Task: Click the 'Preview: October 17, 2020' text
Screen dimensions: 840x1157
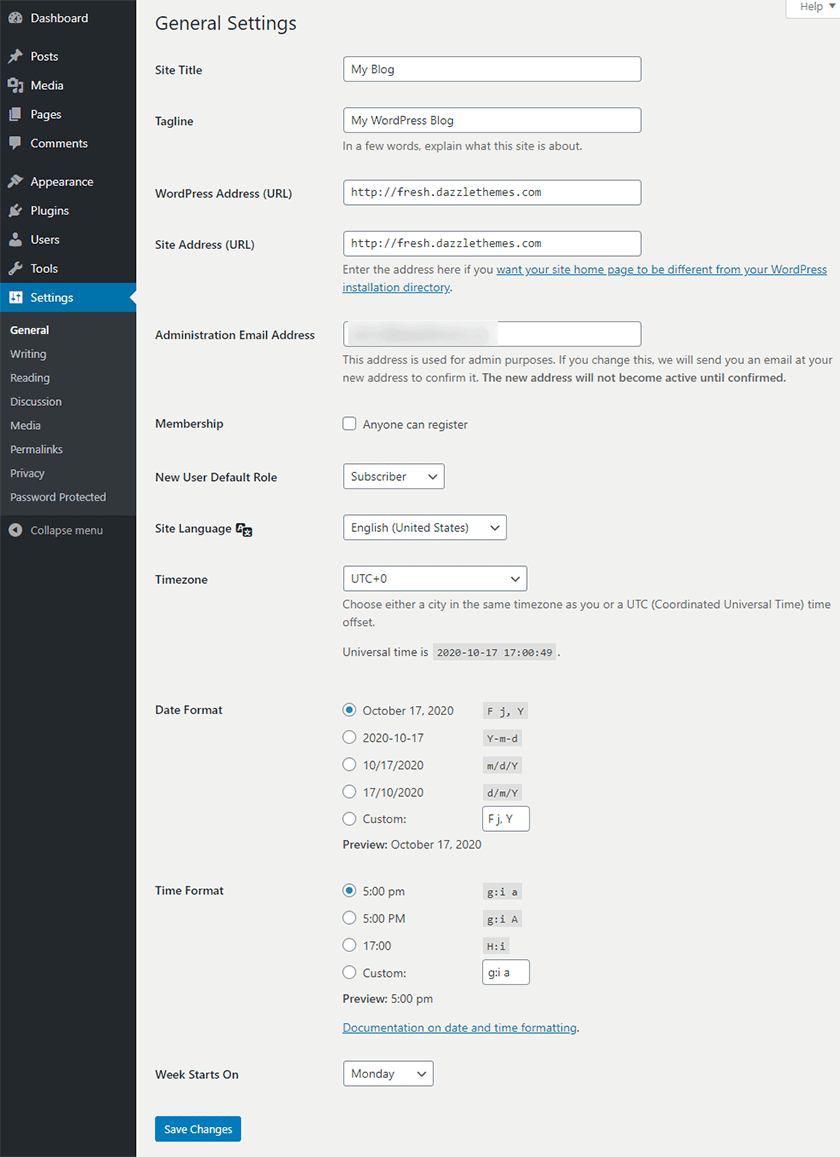Action: pos(412,844)
